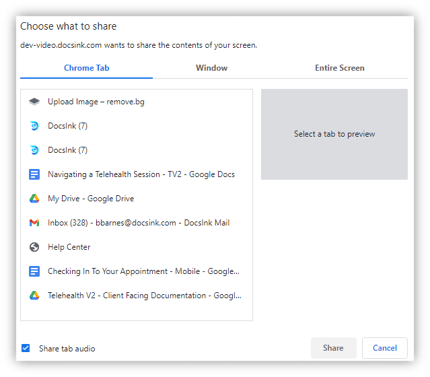Click the Google Drive icon beside My Drive
Viewport: 430px width, 377px height.
pyautogui.click(x=34, y=199)
